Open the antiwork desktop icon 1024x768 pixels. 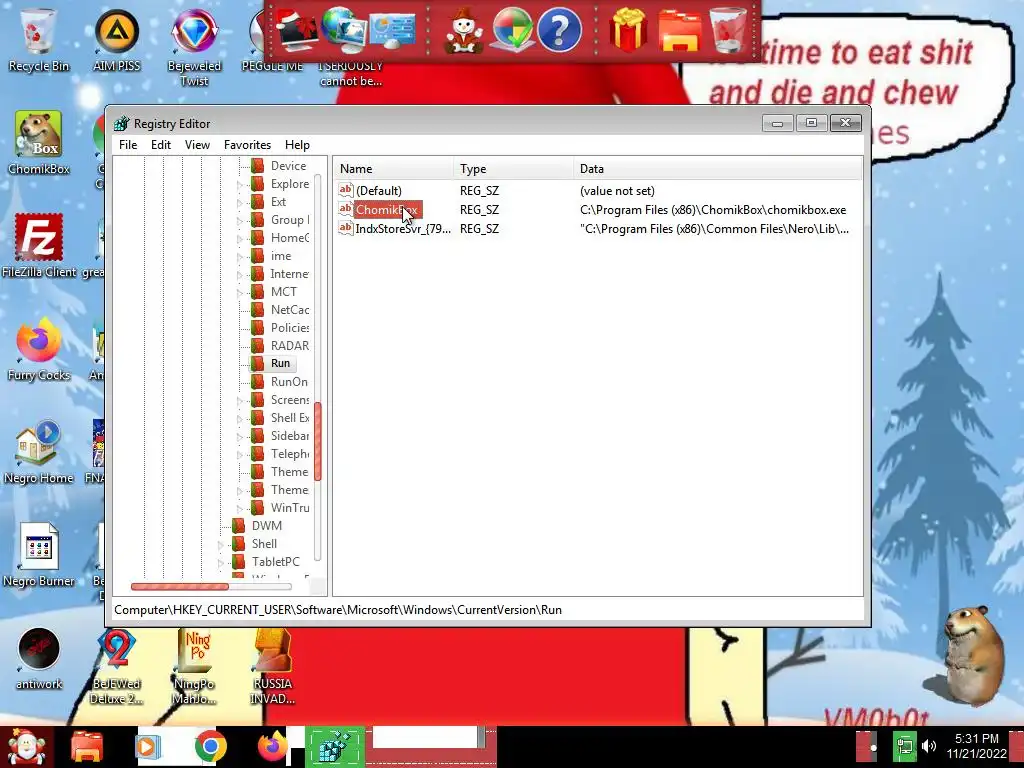(x=39, y=658)
